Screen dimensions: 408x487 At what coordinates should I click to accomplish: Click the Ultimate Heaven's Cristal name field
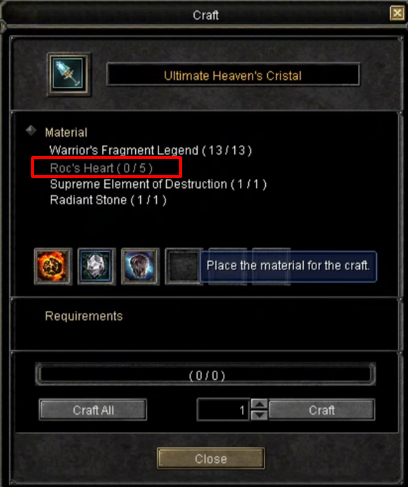click(233, 74)
